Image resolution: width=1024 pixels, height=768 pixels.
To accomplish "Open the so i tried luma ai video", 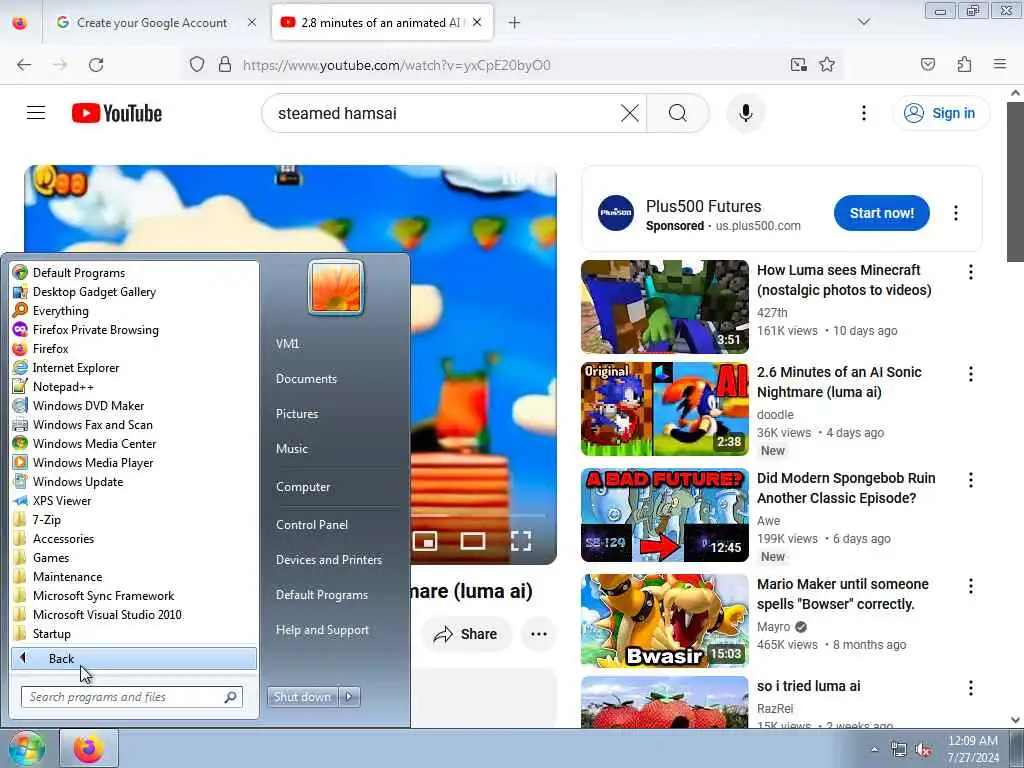I will click(x=808, y=686).
